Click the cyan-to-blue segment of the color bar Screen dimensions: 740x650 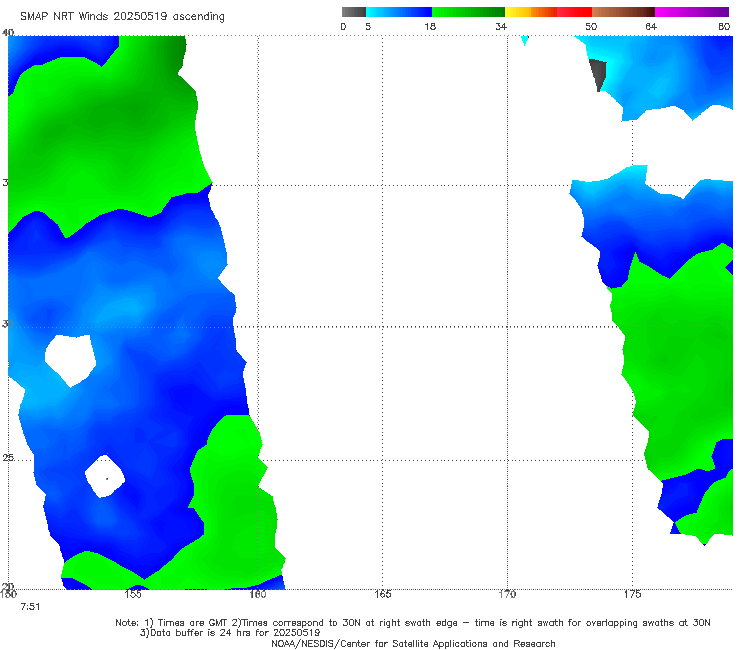point(399,12)
